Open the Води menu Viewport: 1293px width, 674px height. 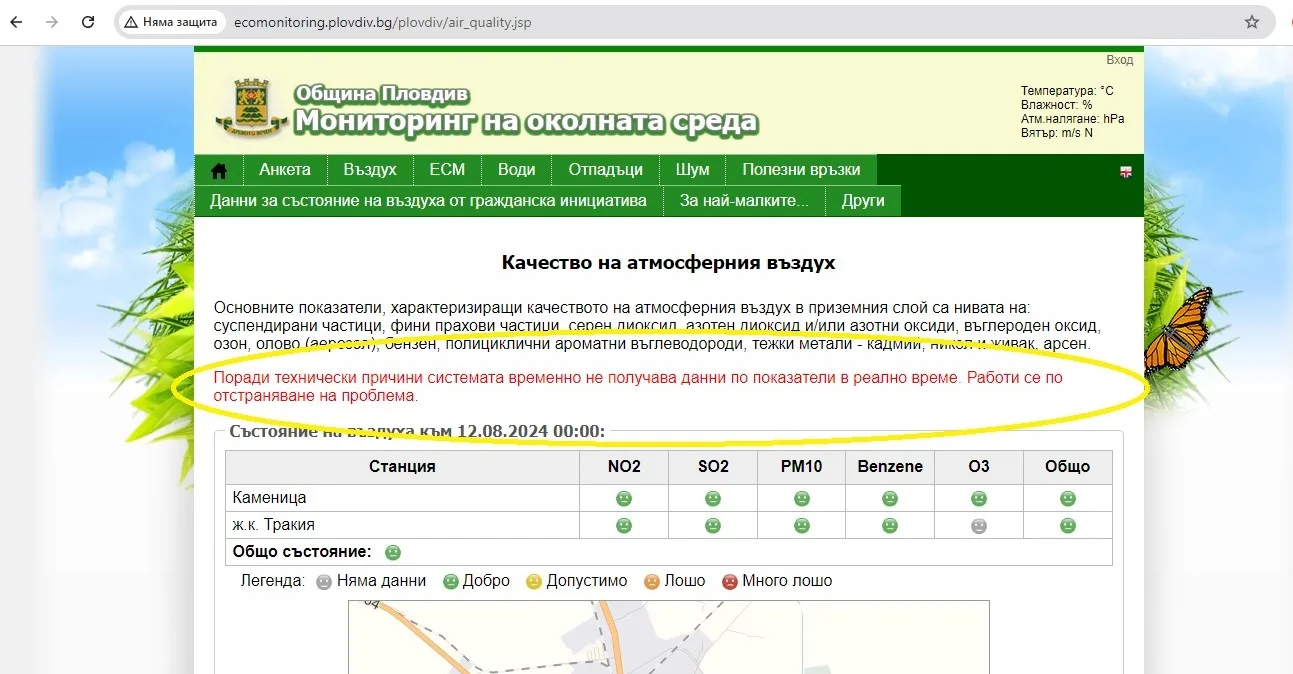pyautogui.click(x=517, y=170)
